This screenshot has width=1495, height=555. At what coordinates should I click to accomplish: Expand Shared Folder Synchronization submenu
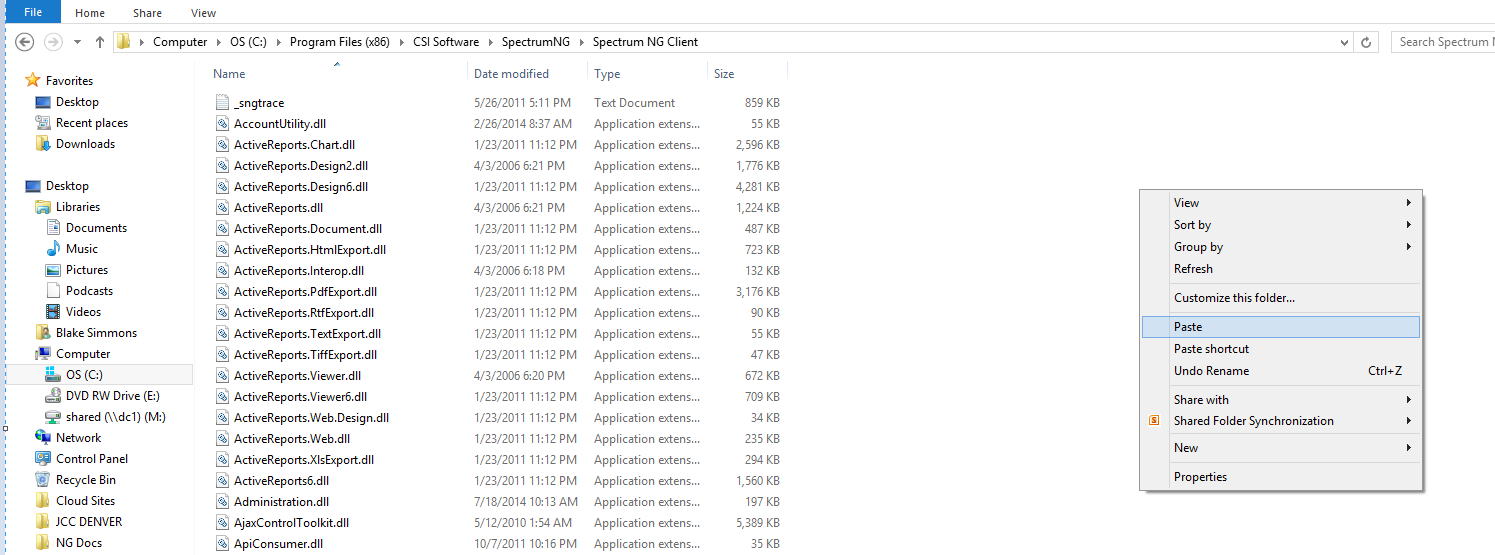(x=1281, y=421)
